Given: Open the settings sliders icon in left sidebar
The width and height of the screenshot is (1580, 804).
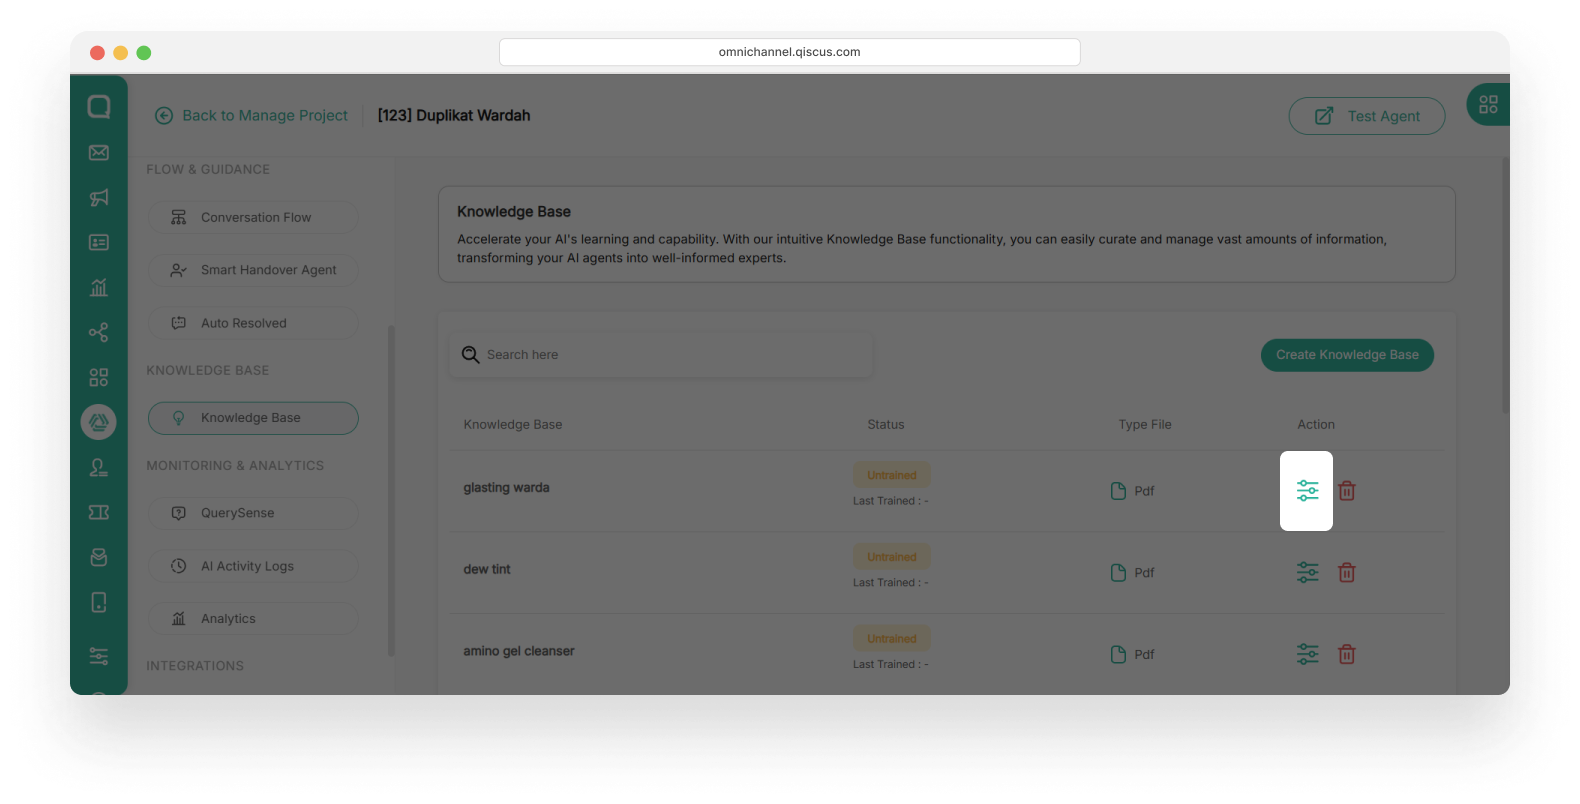Looking at the screenshot, I should [99, 656].
